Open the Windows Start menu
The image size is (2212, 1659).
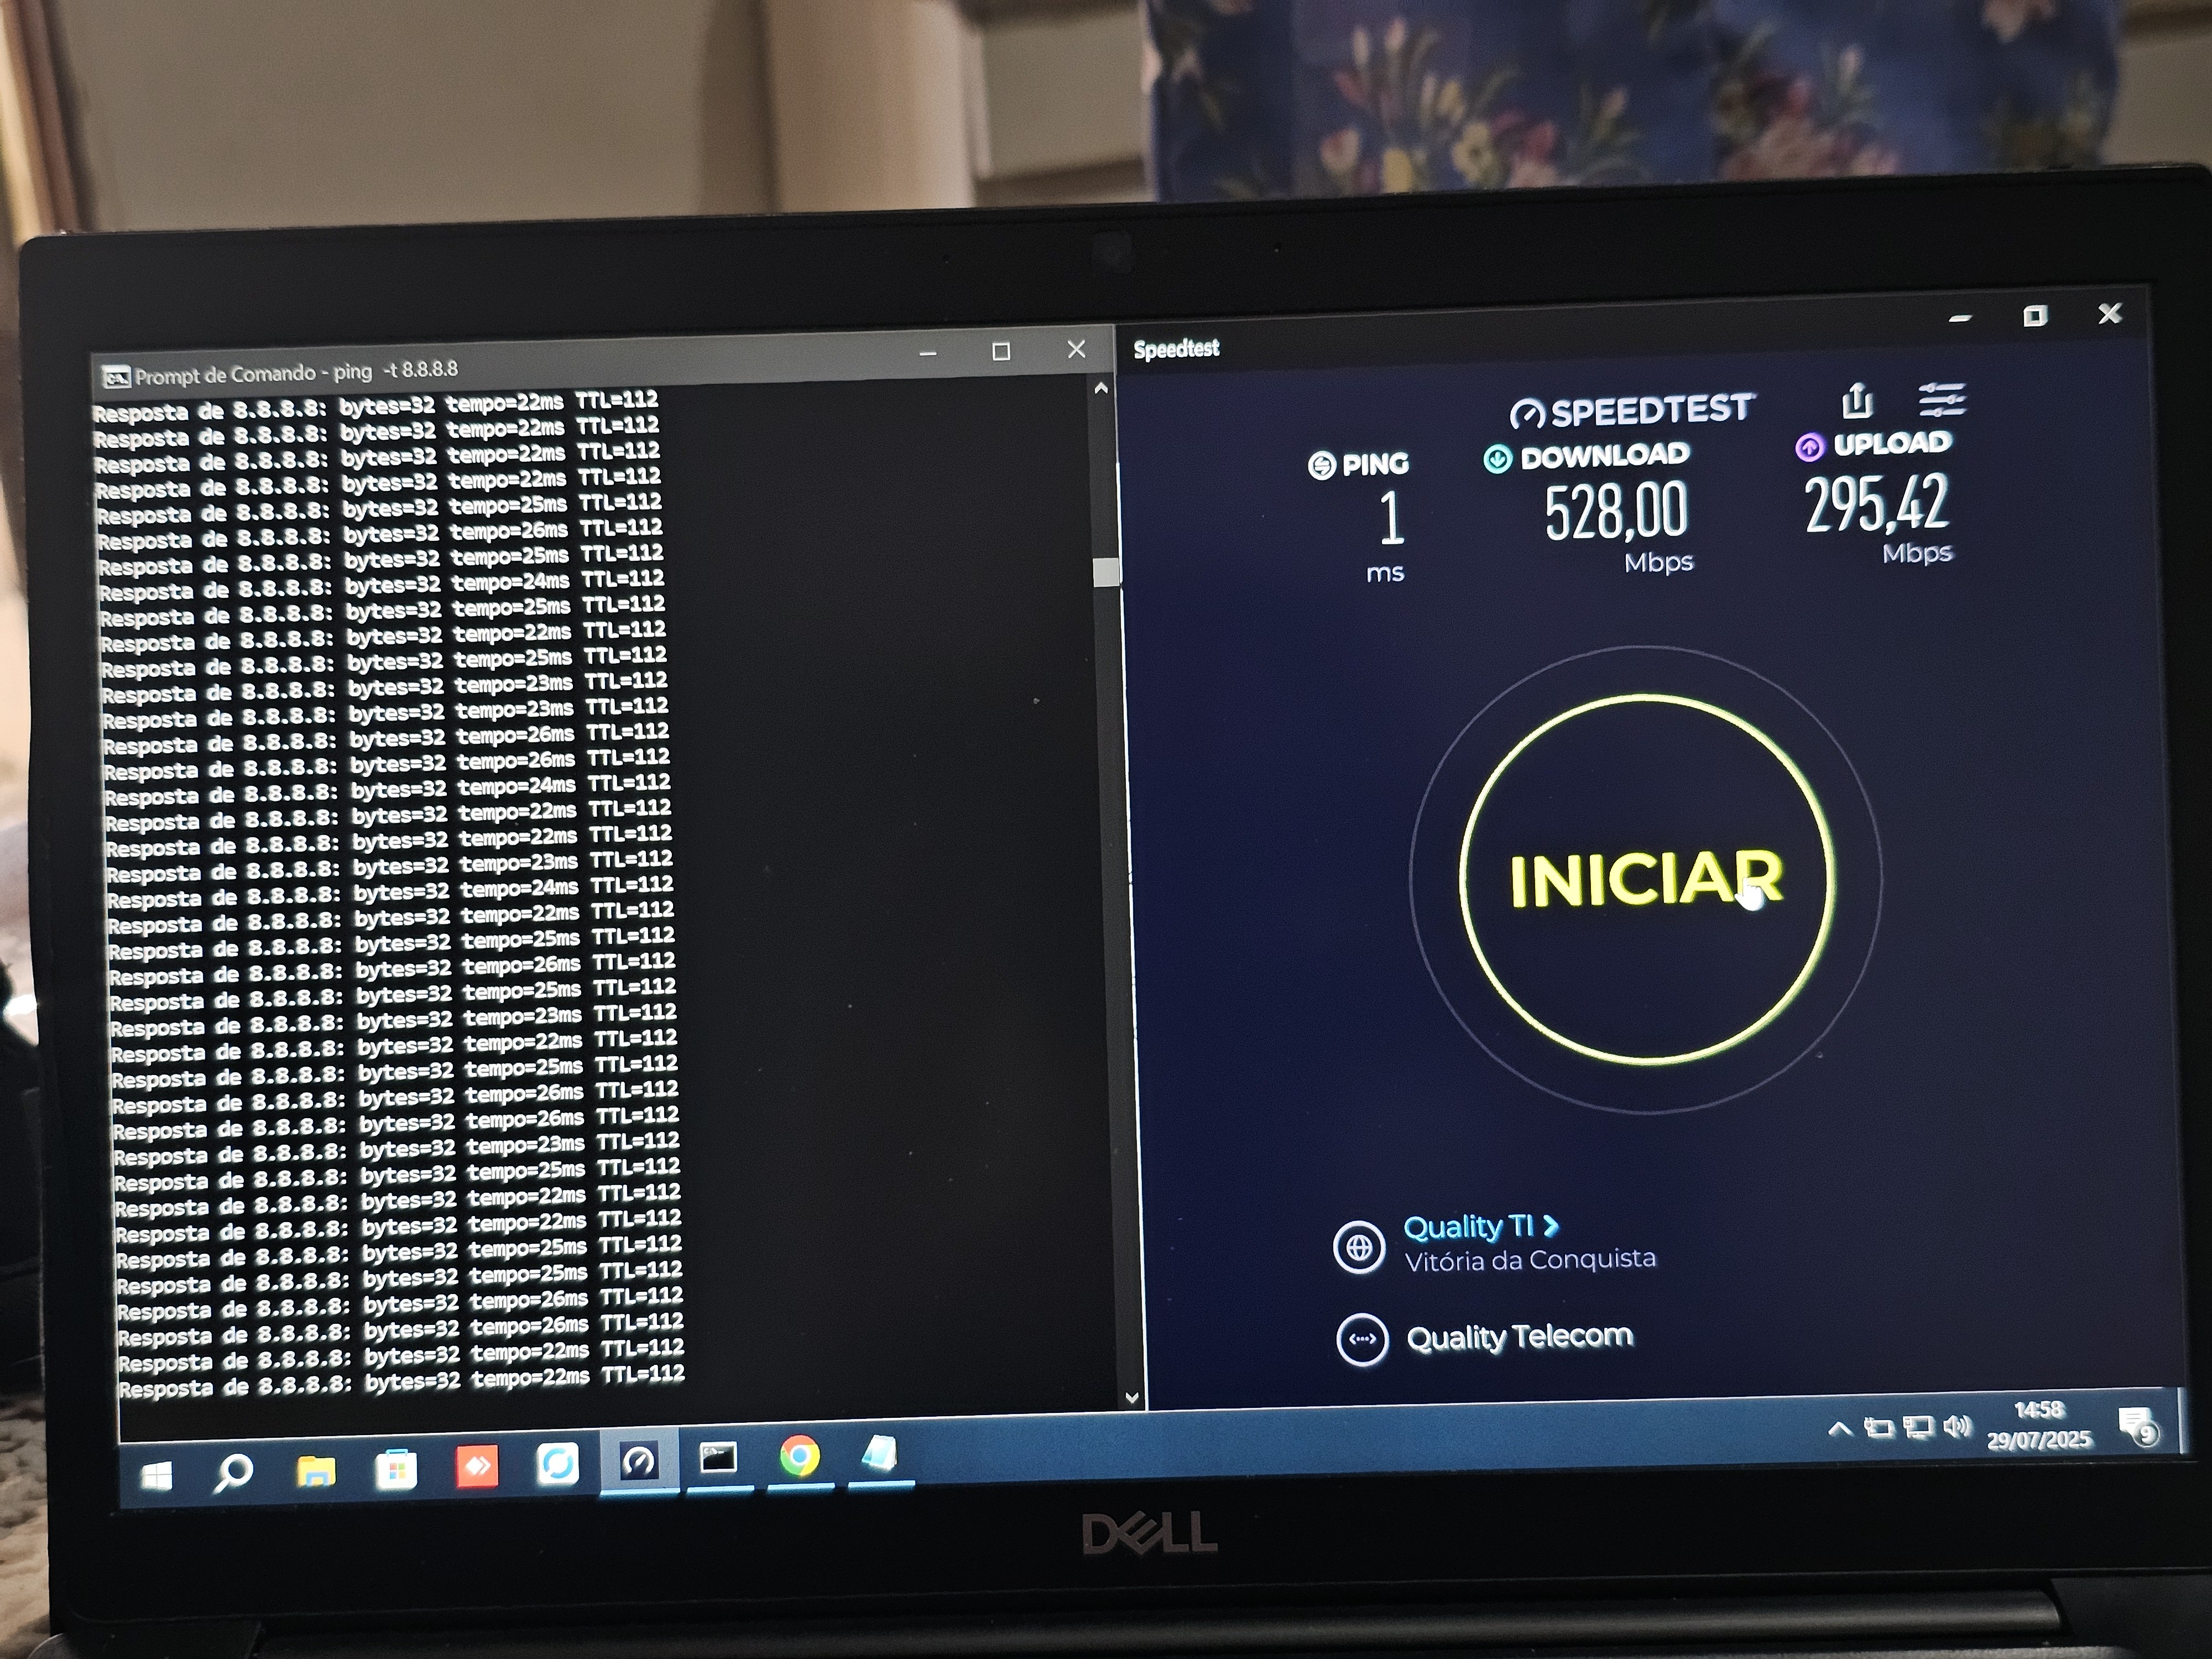coord(156,1475)
